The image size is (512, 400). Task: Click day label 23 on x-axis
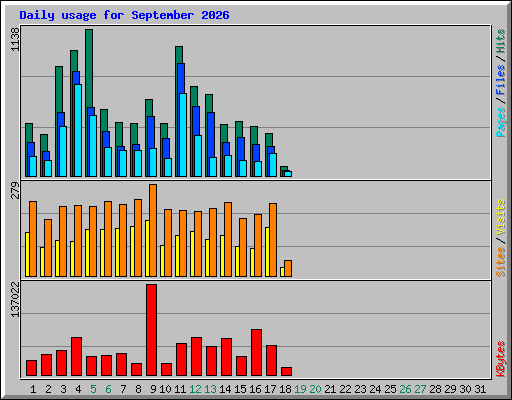(360, 389)
